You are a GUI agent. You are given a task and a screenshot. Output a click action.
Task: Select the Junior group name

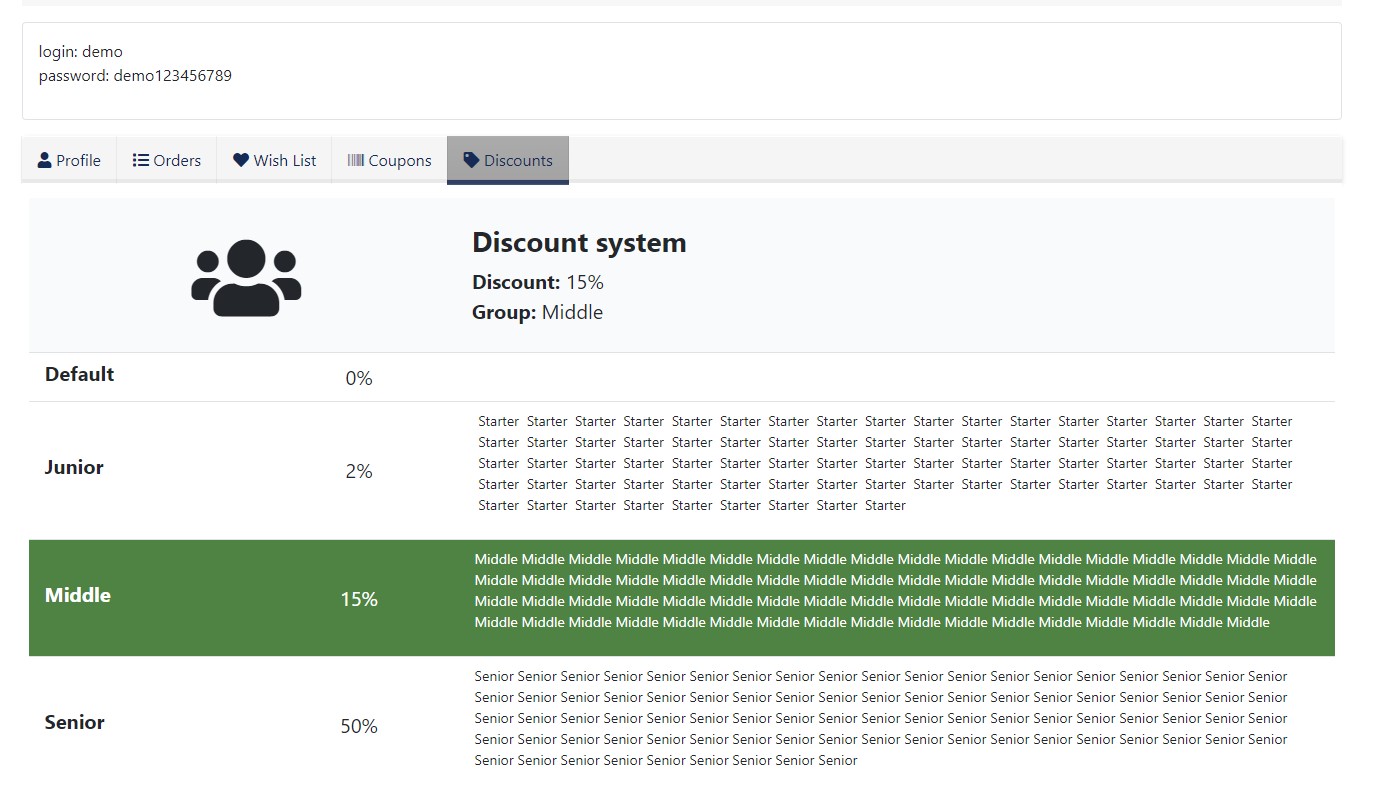tap(74, 468)
